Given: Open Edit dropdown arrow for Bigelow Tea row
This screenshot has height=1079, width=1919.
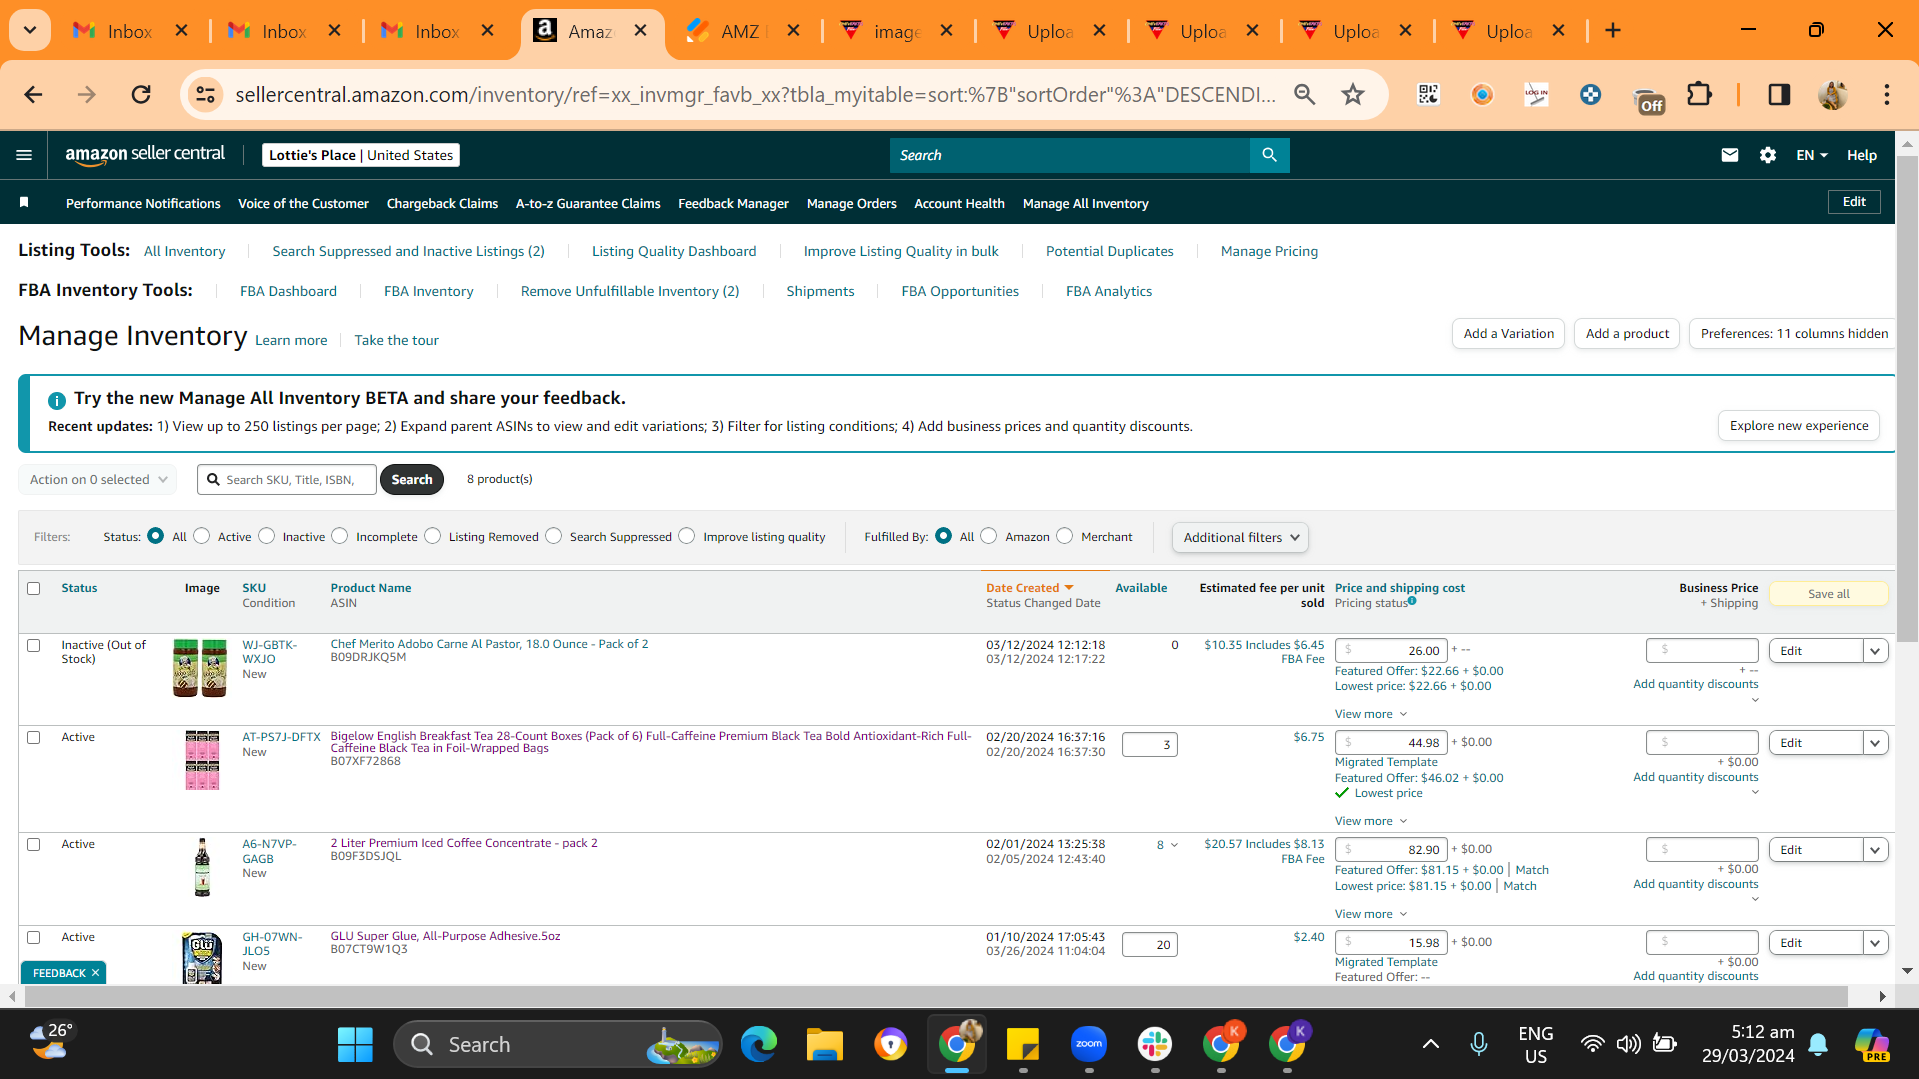Looking at the screenshot, I should (1875, 743).
